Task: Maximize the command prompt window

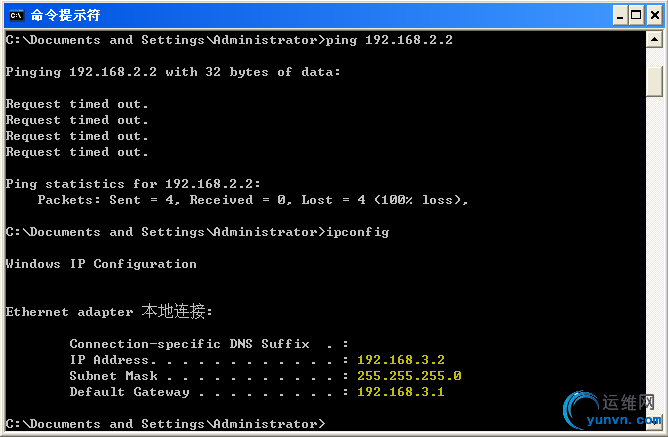Action: pos(634,16)
